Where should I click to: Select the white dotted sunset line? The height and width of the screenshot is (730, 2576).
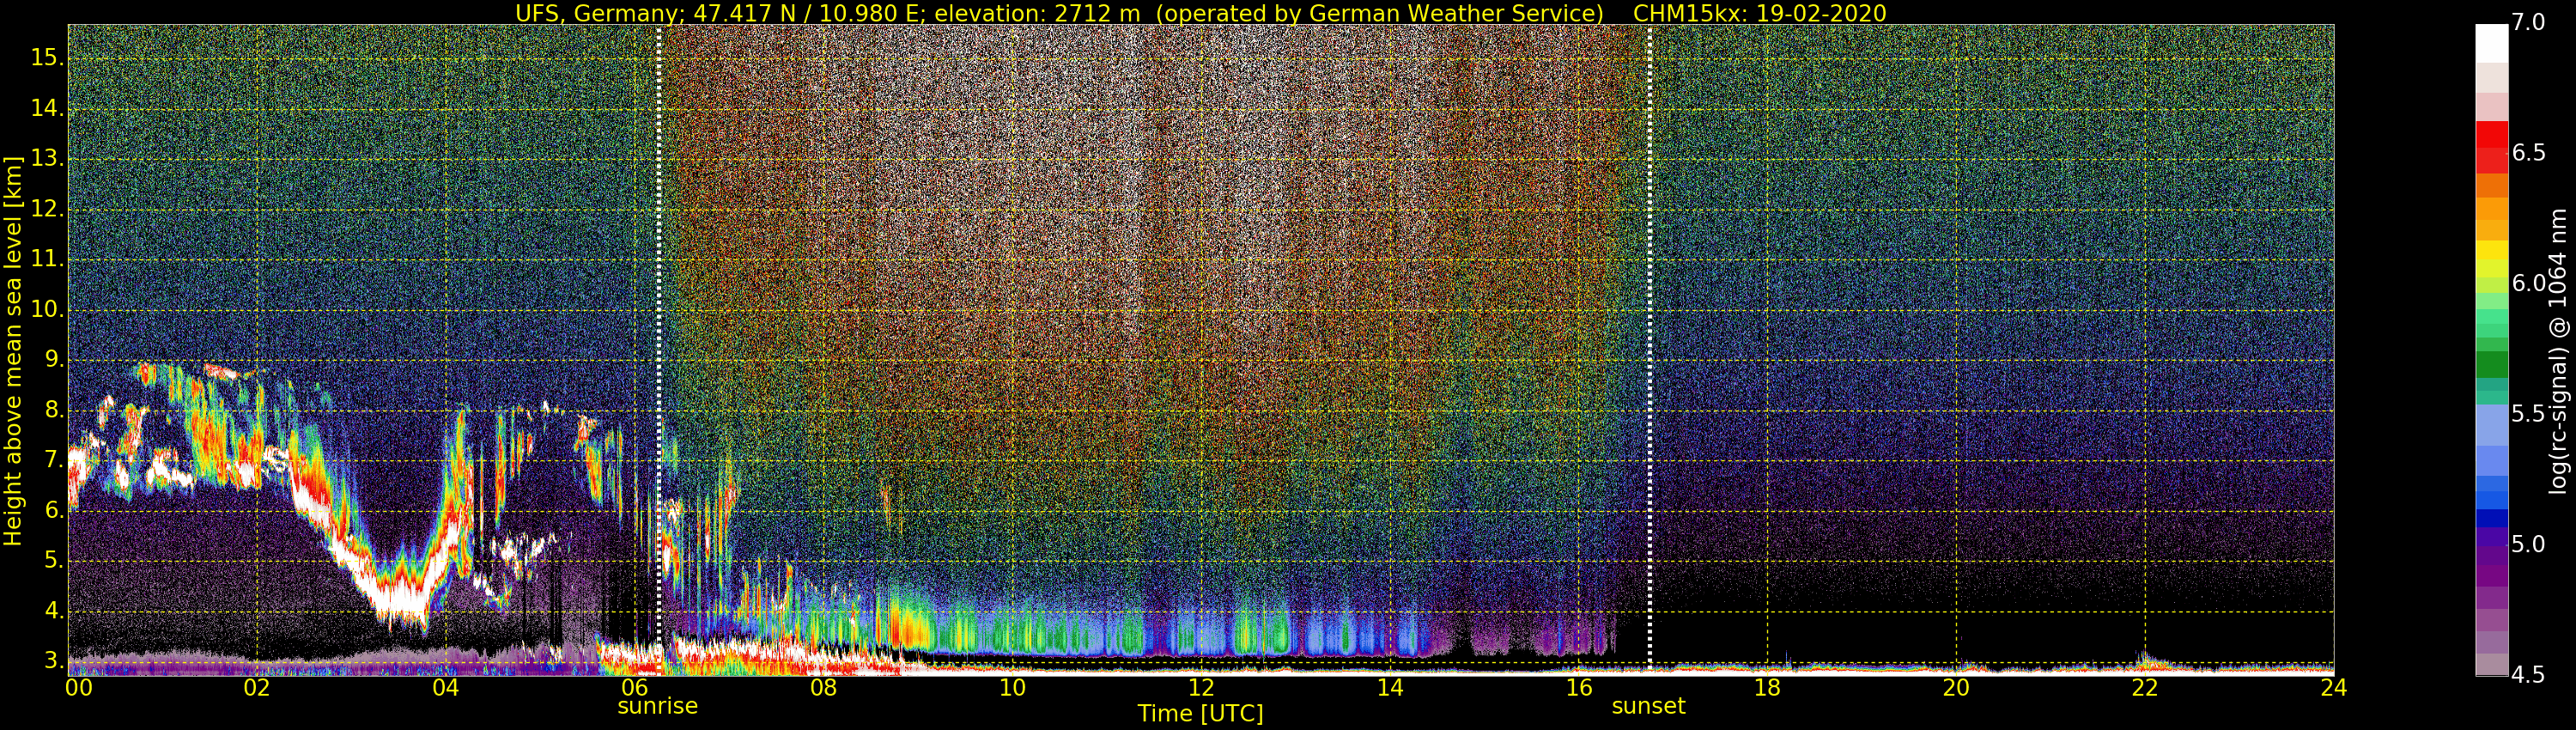1649,300
